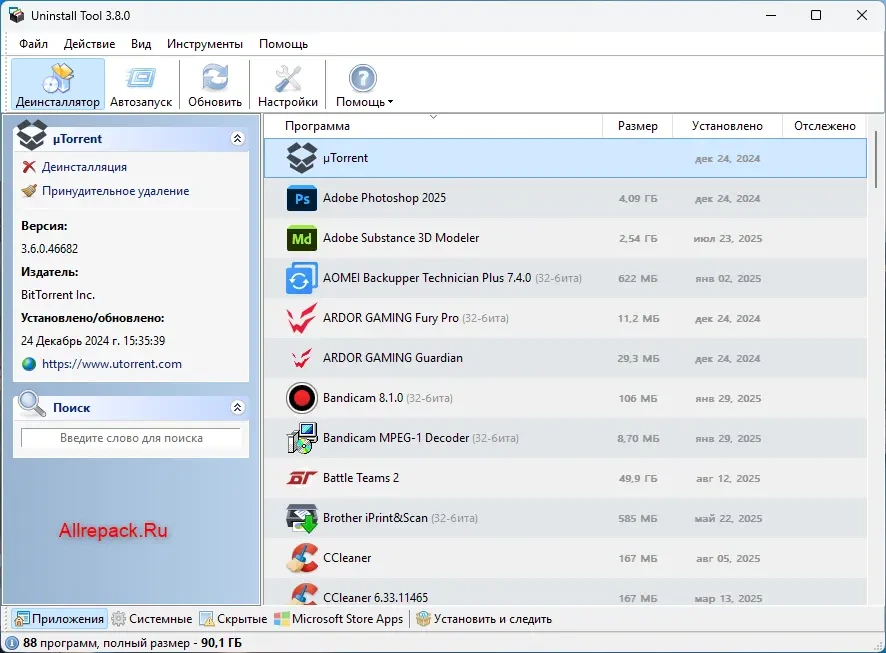Select the Bandicam 8.1.0 icon
The image size is (886, 653).
(x=302, y=398)
